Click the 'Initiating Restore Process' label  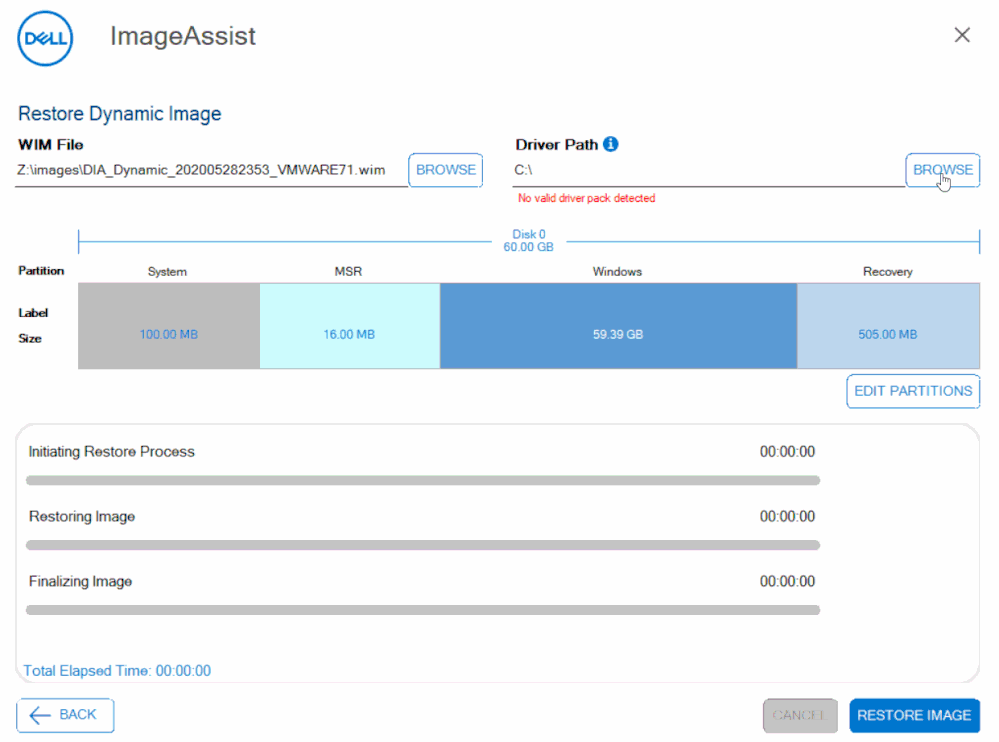tap(111, 452)
